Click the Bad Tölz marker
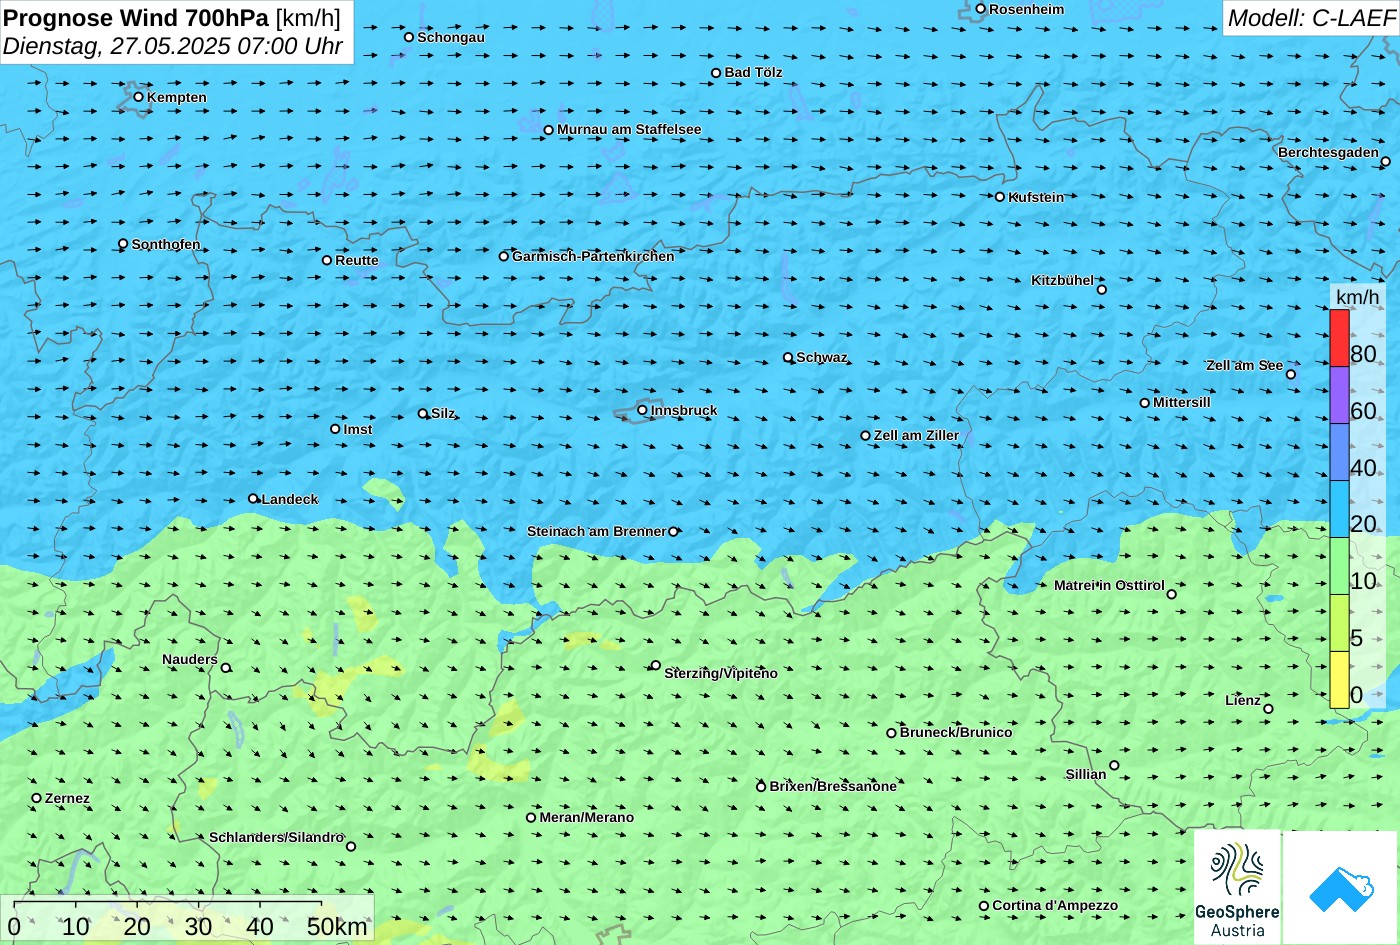The image size is (1400, 945). pyautogui.click(x=715, y=73)
